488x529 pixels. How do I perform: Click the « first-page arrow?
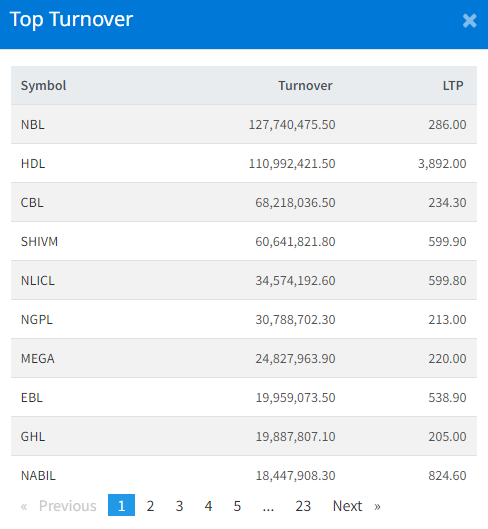click(24, 506)
